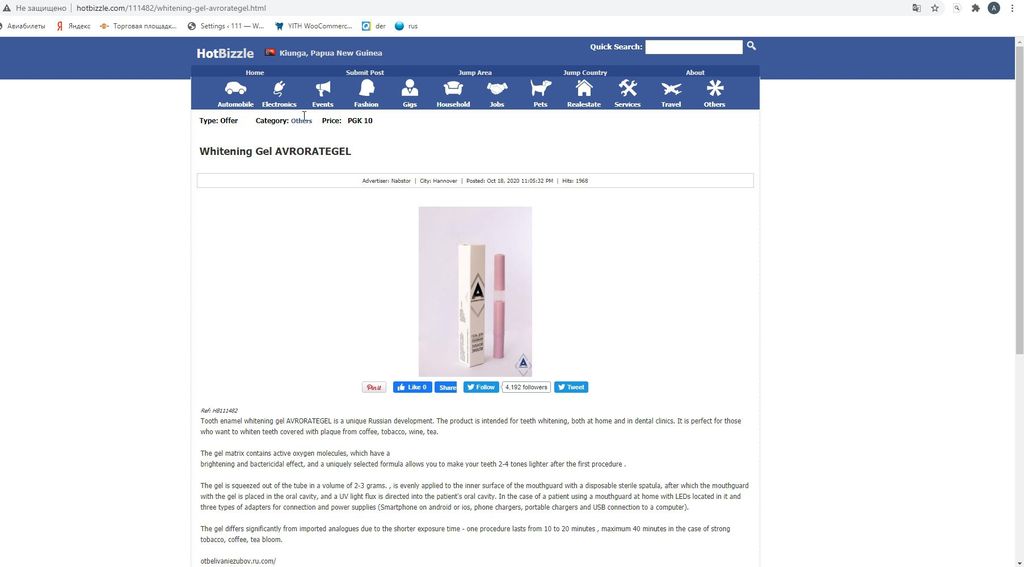Click the whitening gel product image

(475, 291)
